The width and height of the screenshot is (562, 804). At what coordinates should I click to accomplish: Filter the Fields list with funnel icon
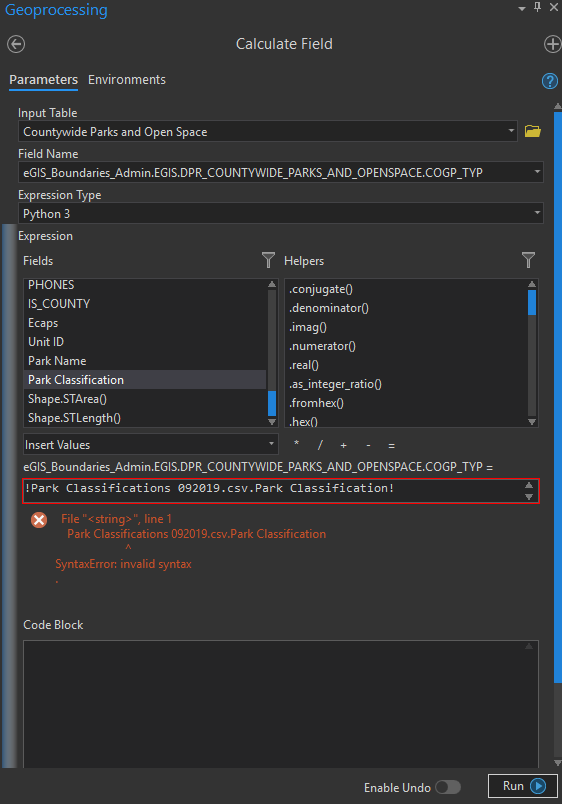pyautogui.click(x=268, y=260)
